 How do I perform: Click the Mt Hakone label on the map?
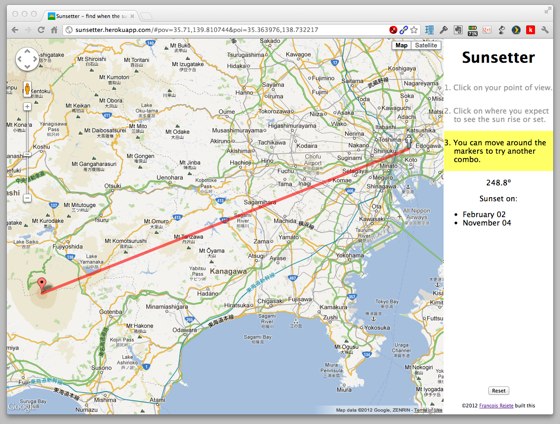(x=140, y=326)
